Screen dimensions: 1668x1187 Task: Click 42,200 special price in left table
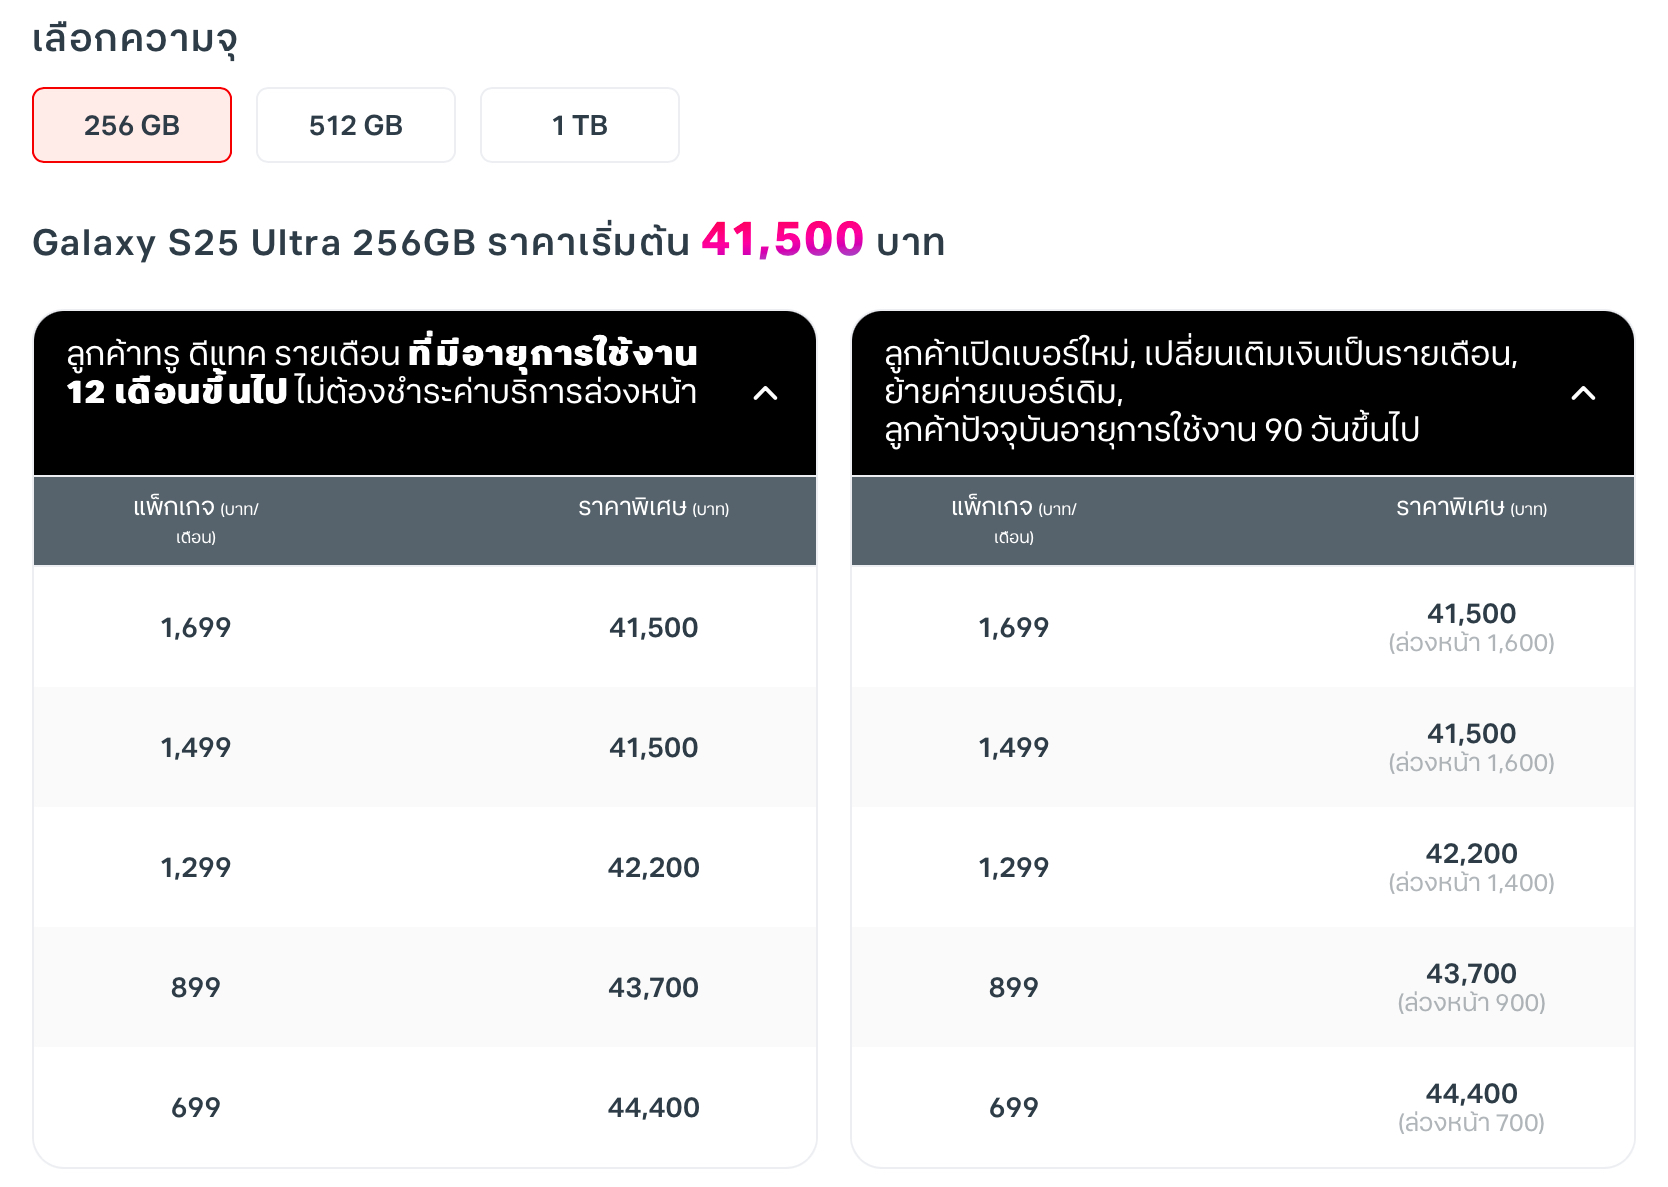(x=654, y=867)
